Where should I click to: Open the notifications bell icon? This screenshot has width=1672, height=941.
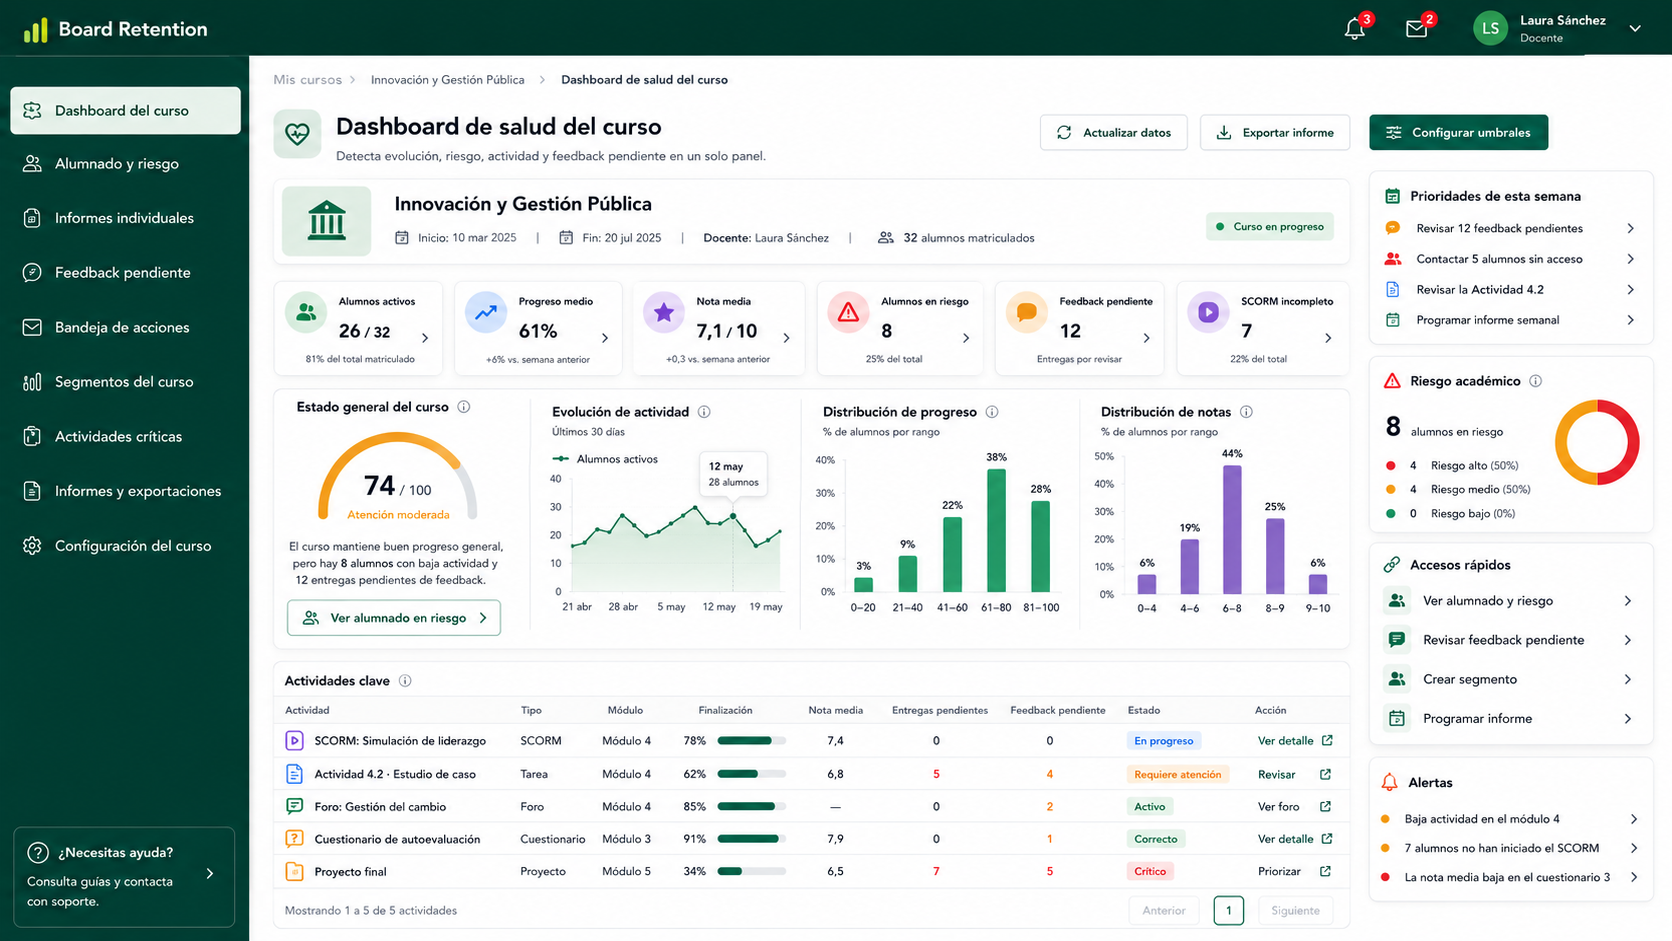coord(1355,29)
